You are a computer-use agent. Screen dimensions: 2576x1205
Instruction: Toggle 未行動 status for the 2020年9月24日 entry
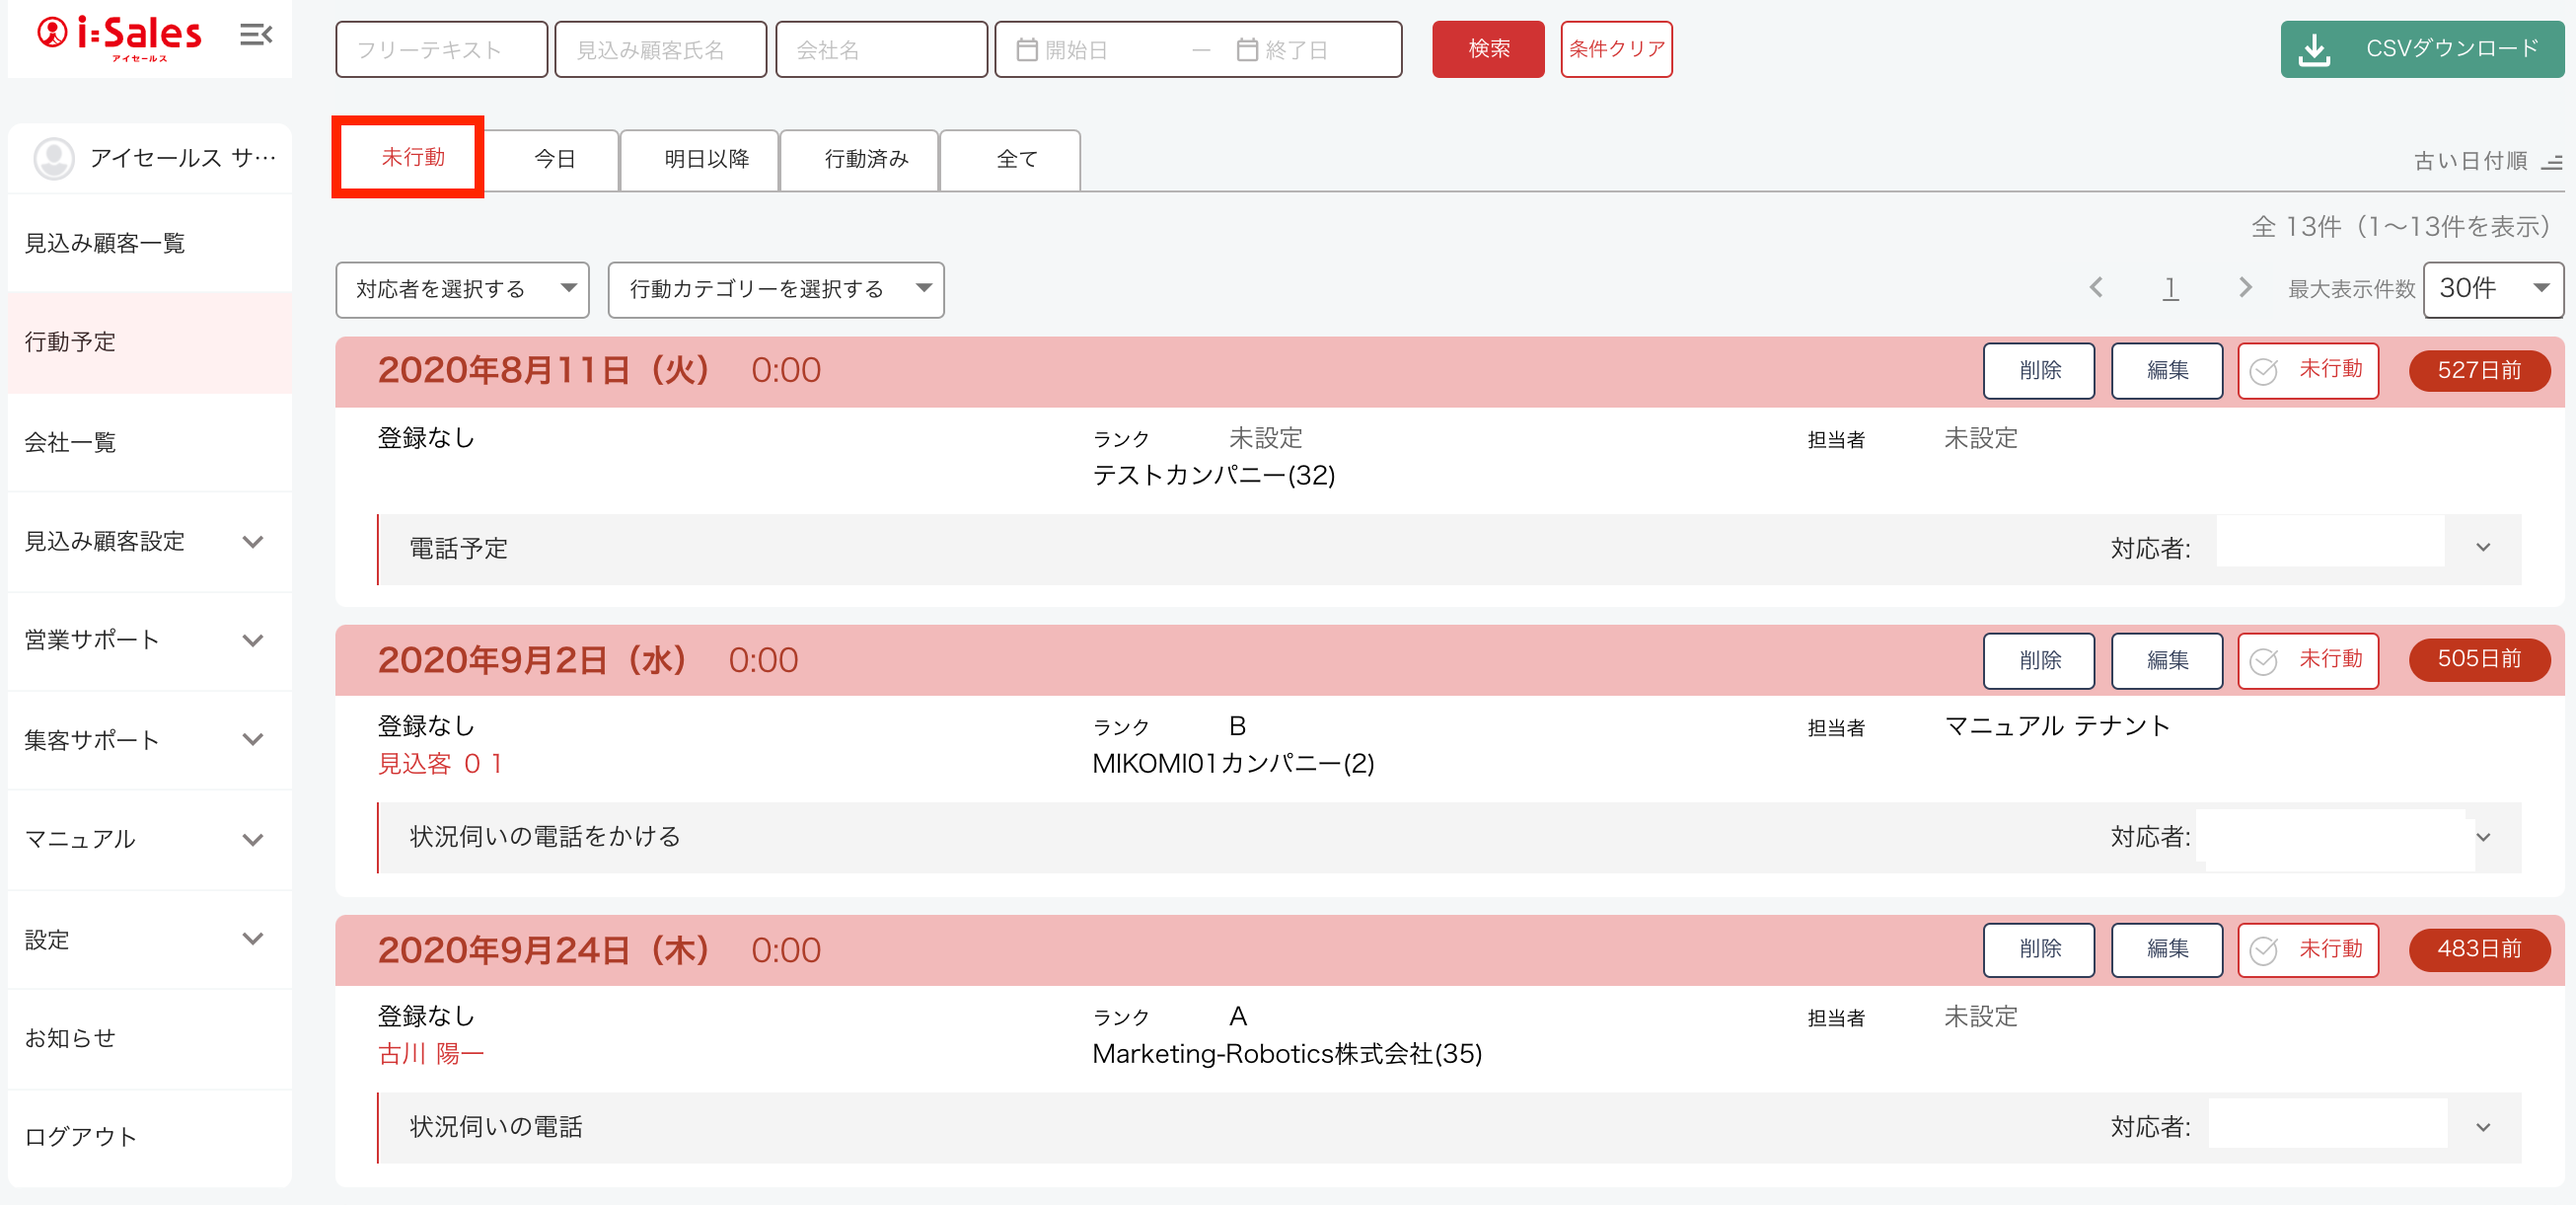coord(2307,950)
